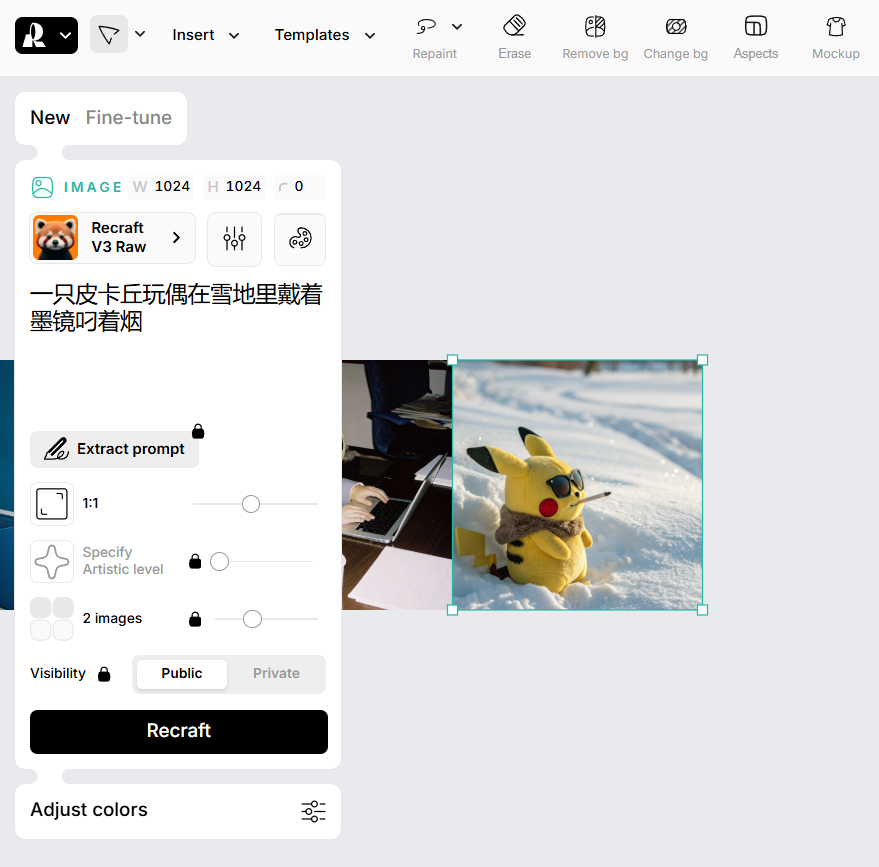
Task: Click the Extract prompt button
Action: (114, 449)
